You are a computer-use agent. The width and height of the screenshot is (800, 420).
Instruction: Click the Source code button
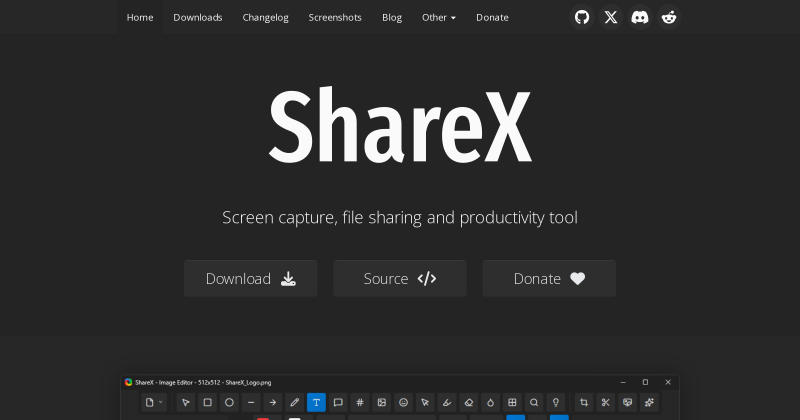[400, 279]
